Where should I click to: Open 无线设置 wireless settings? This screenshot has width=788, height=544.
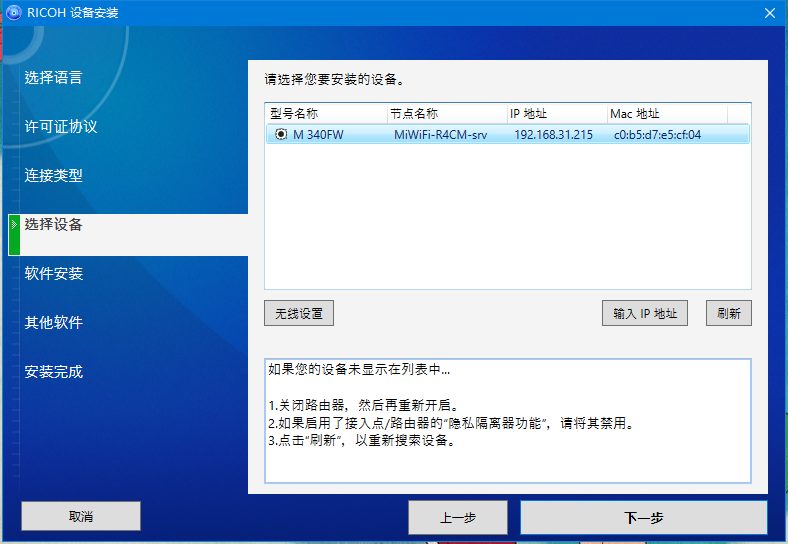[299, 313]
